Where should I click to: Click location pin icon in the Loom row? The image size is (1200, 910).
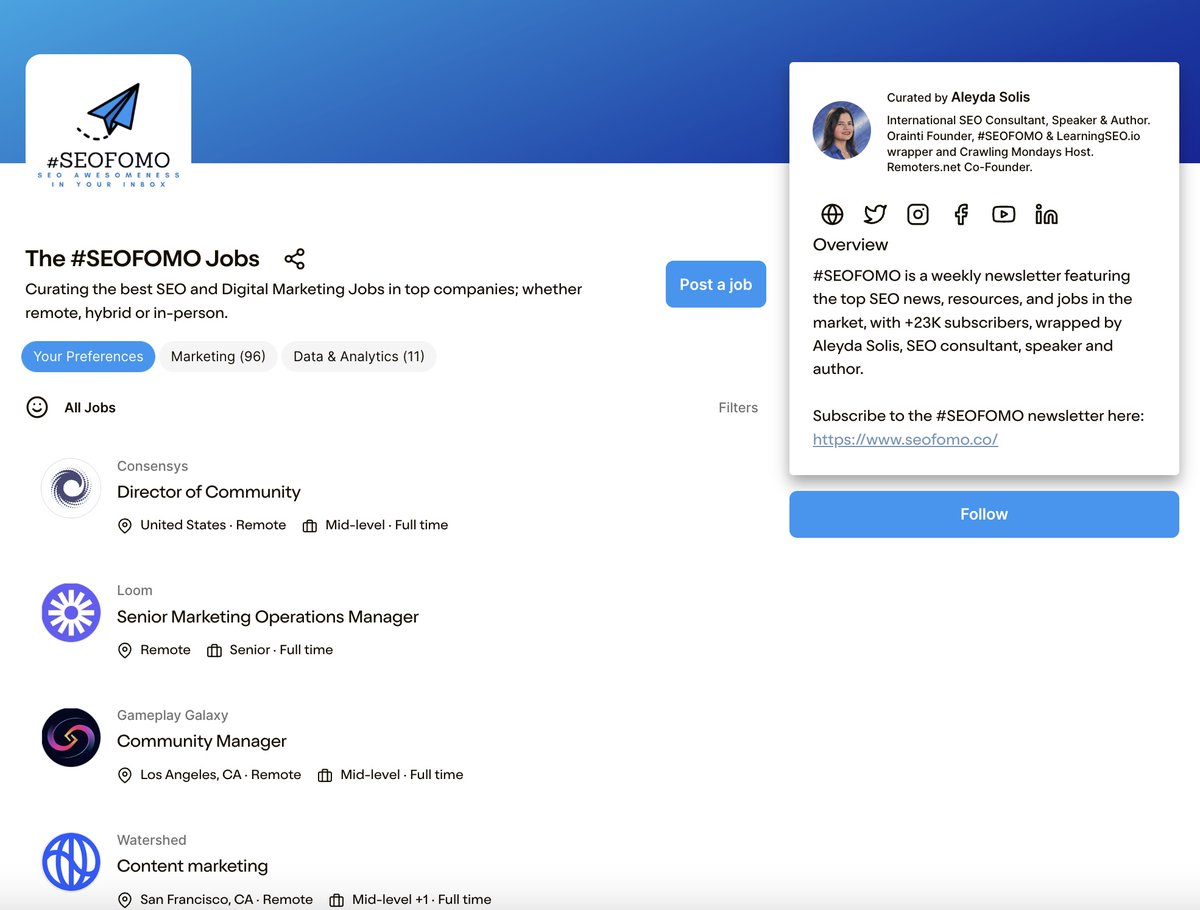[x=125, y=650]
